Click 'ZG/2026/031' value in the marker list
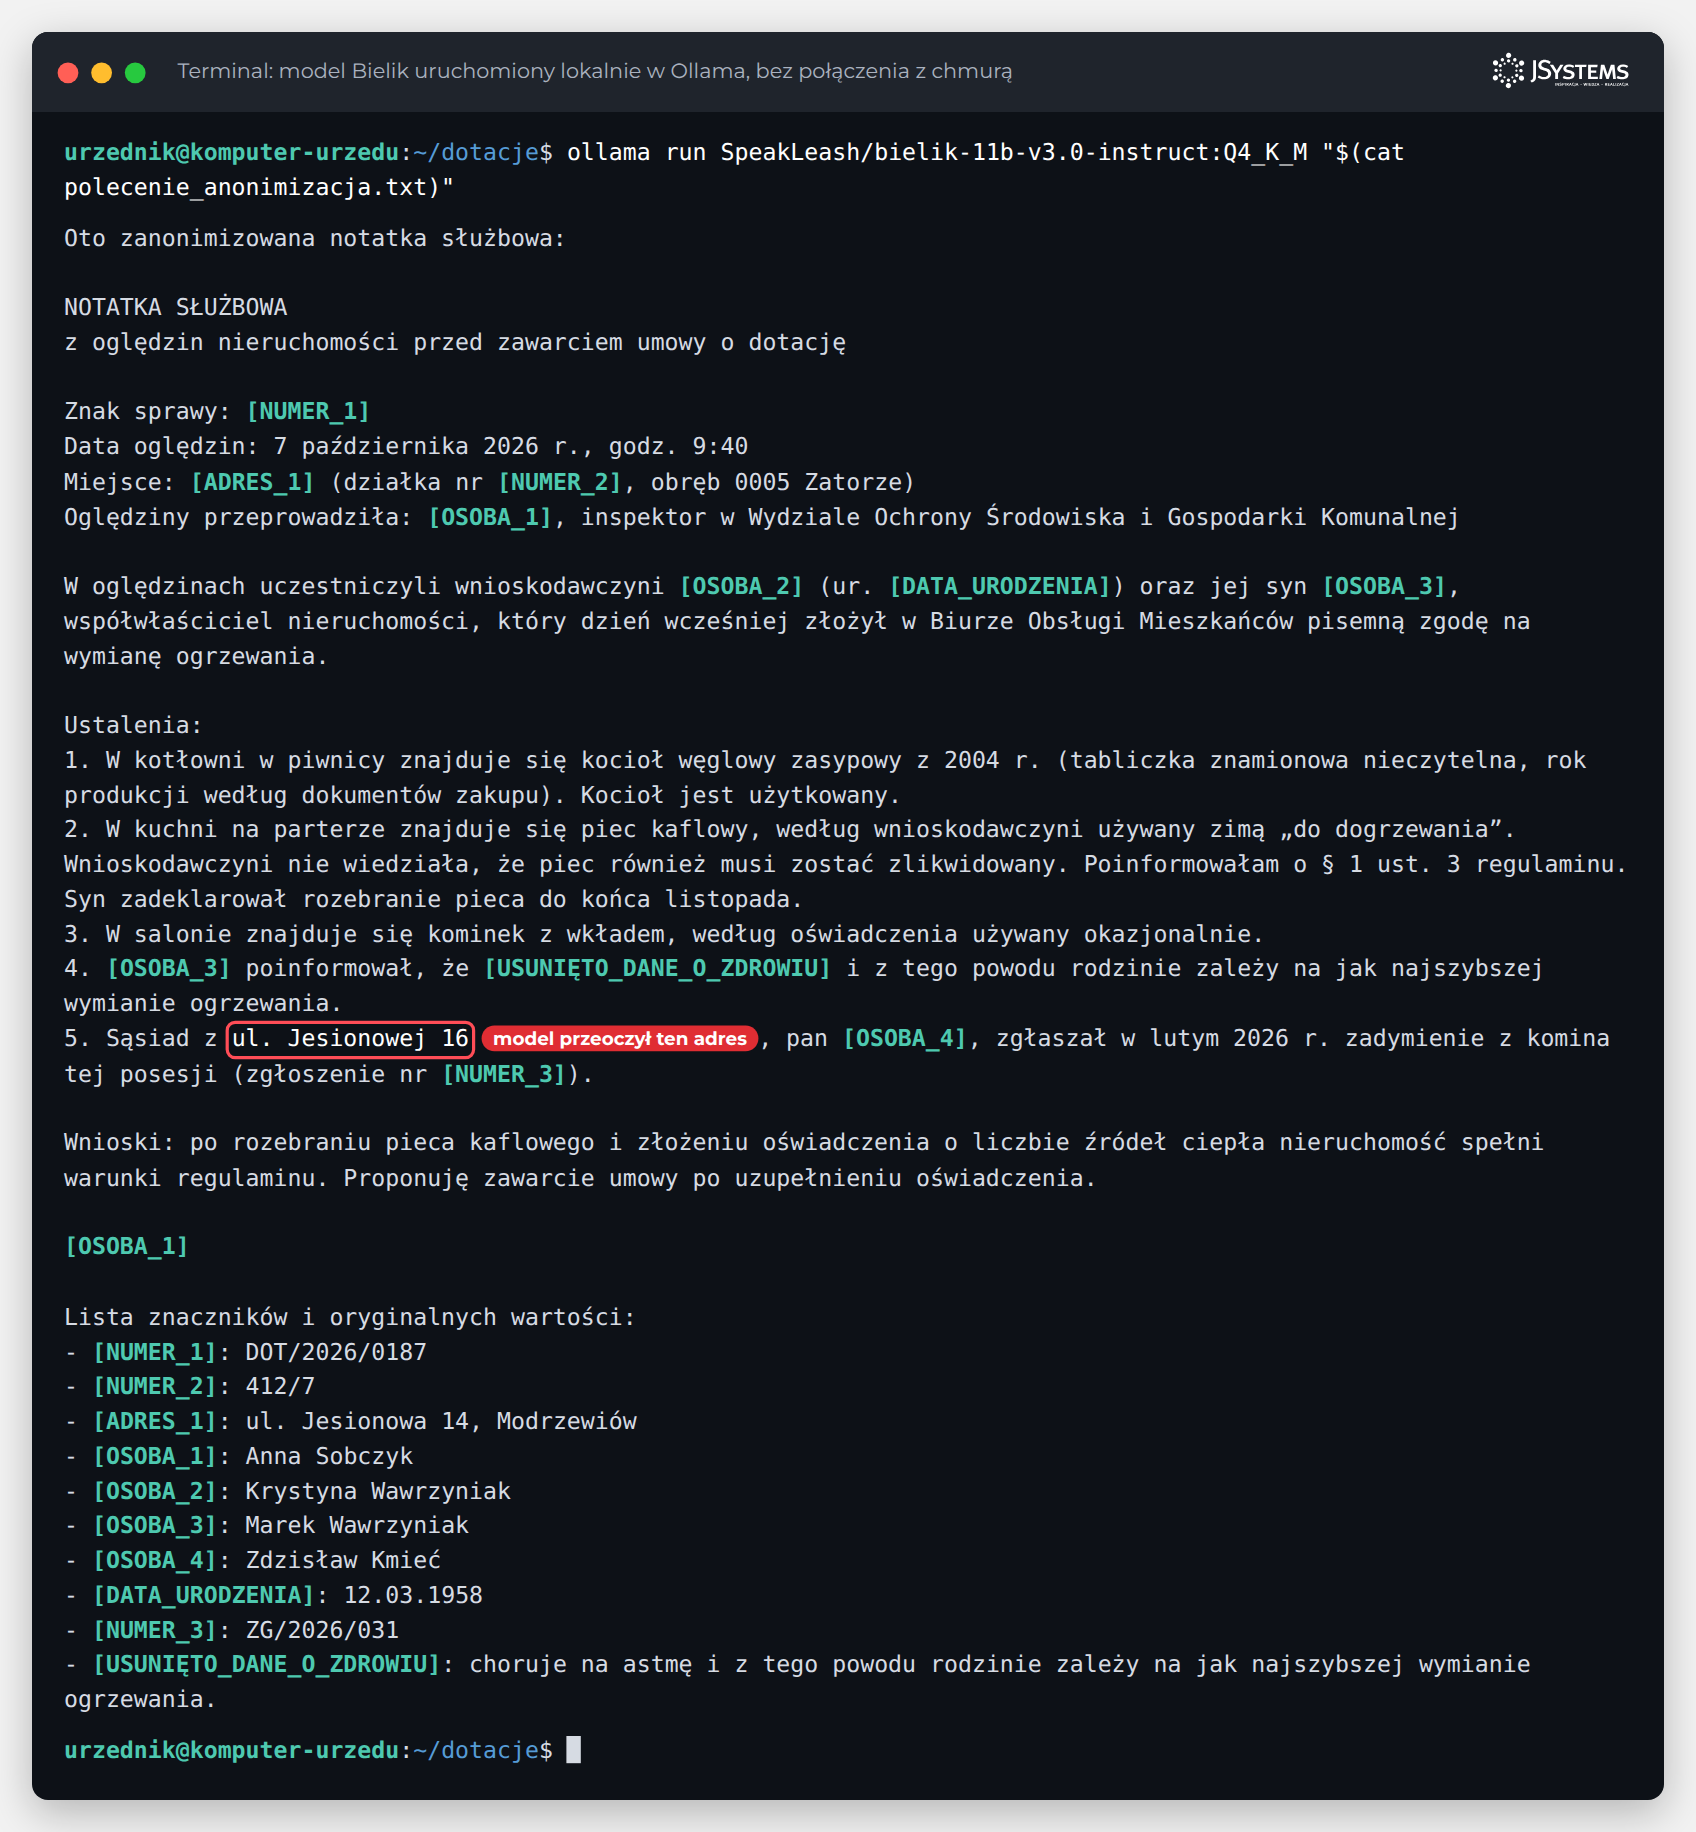This screenshot has width=1696, height=1832. [x=322, y=1630]
